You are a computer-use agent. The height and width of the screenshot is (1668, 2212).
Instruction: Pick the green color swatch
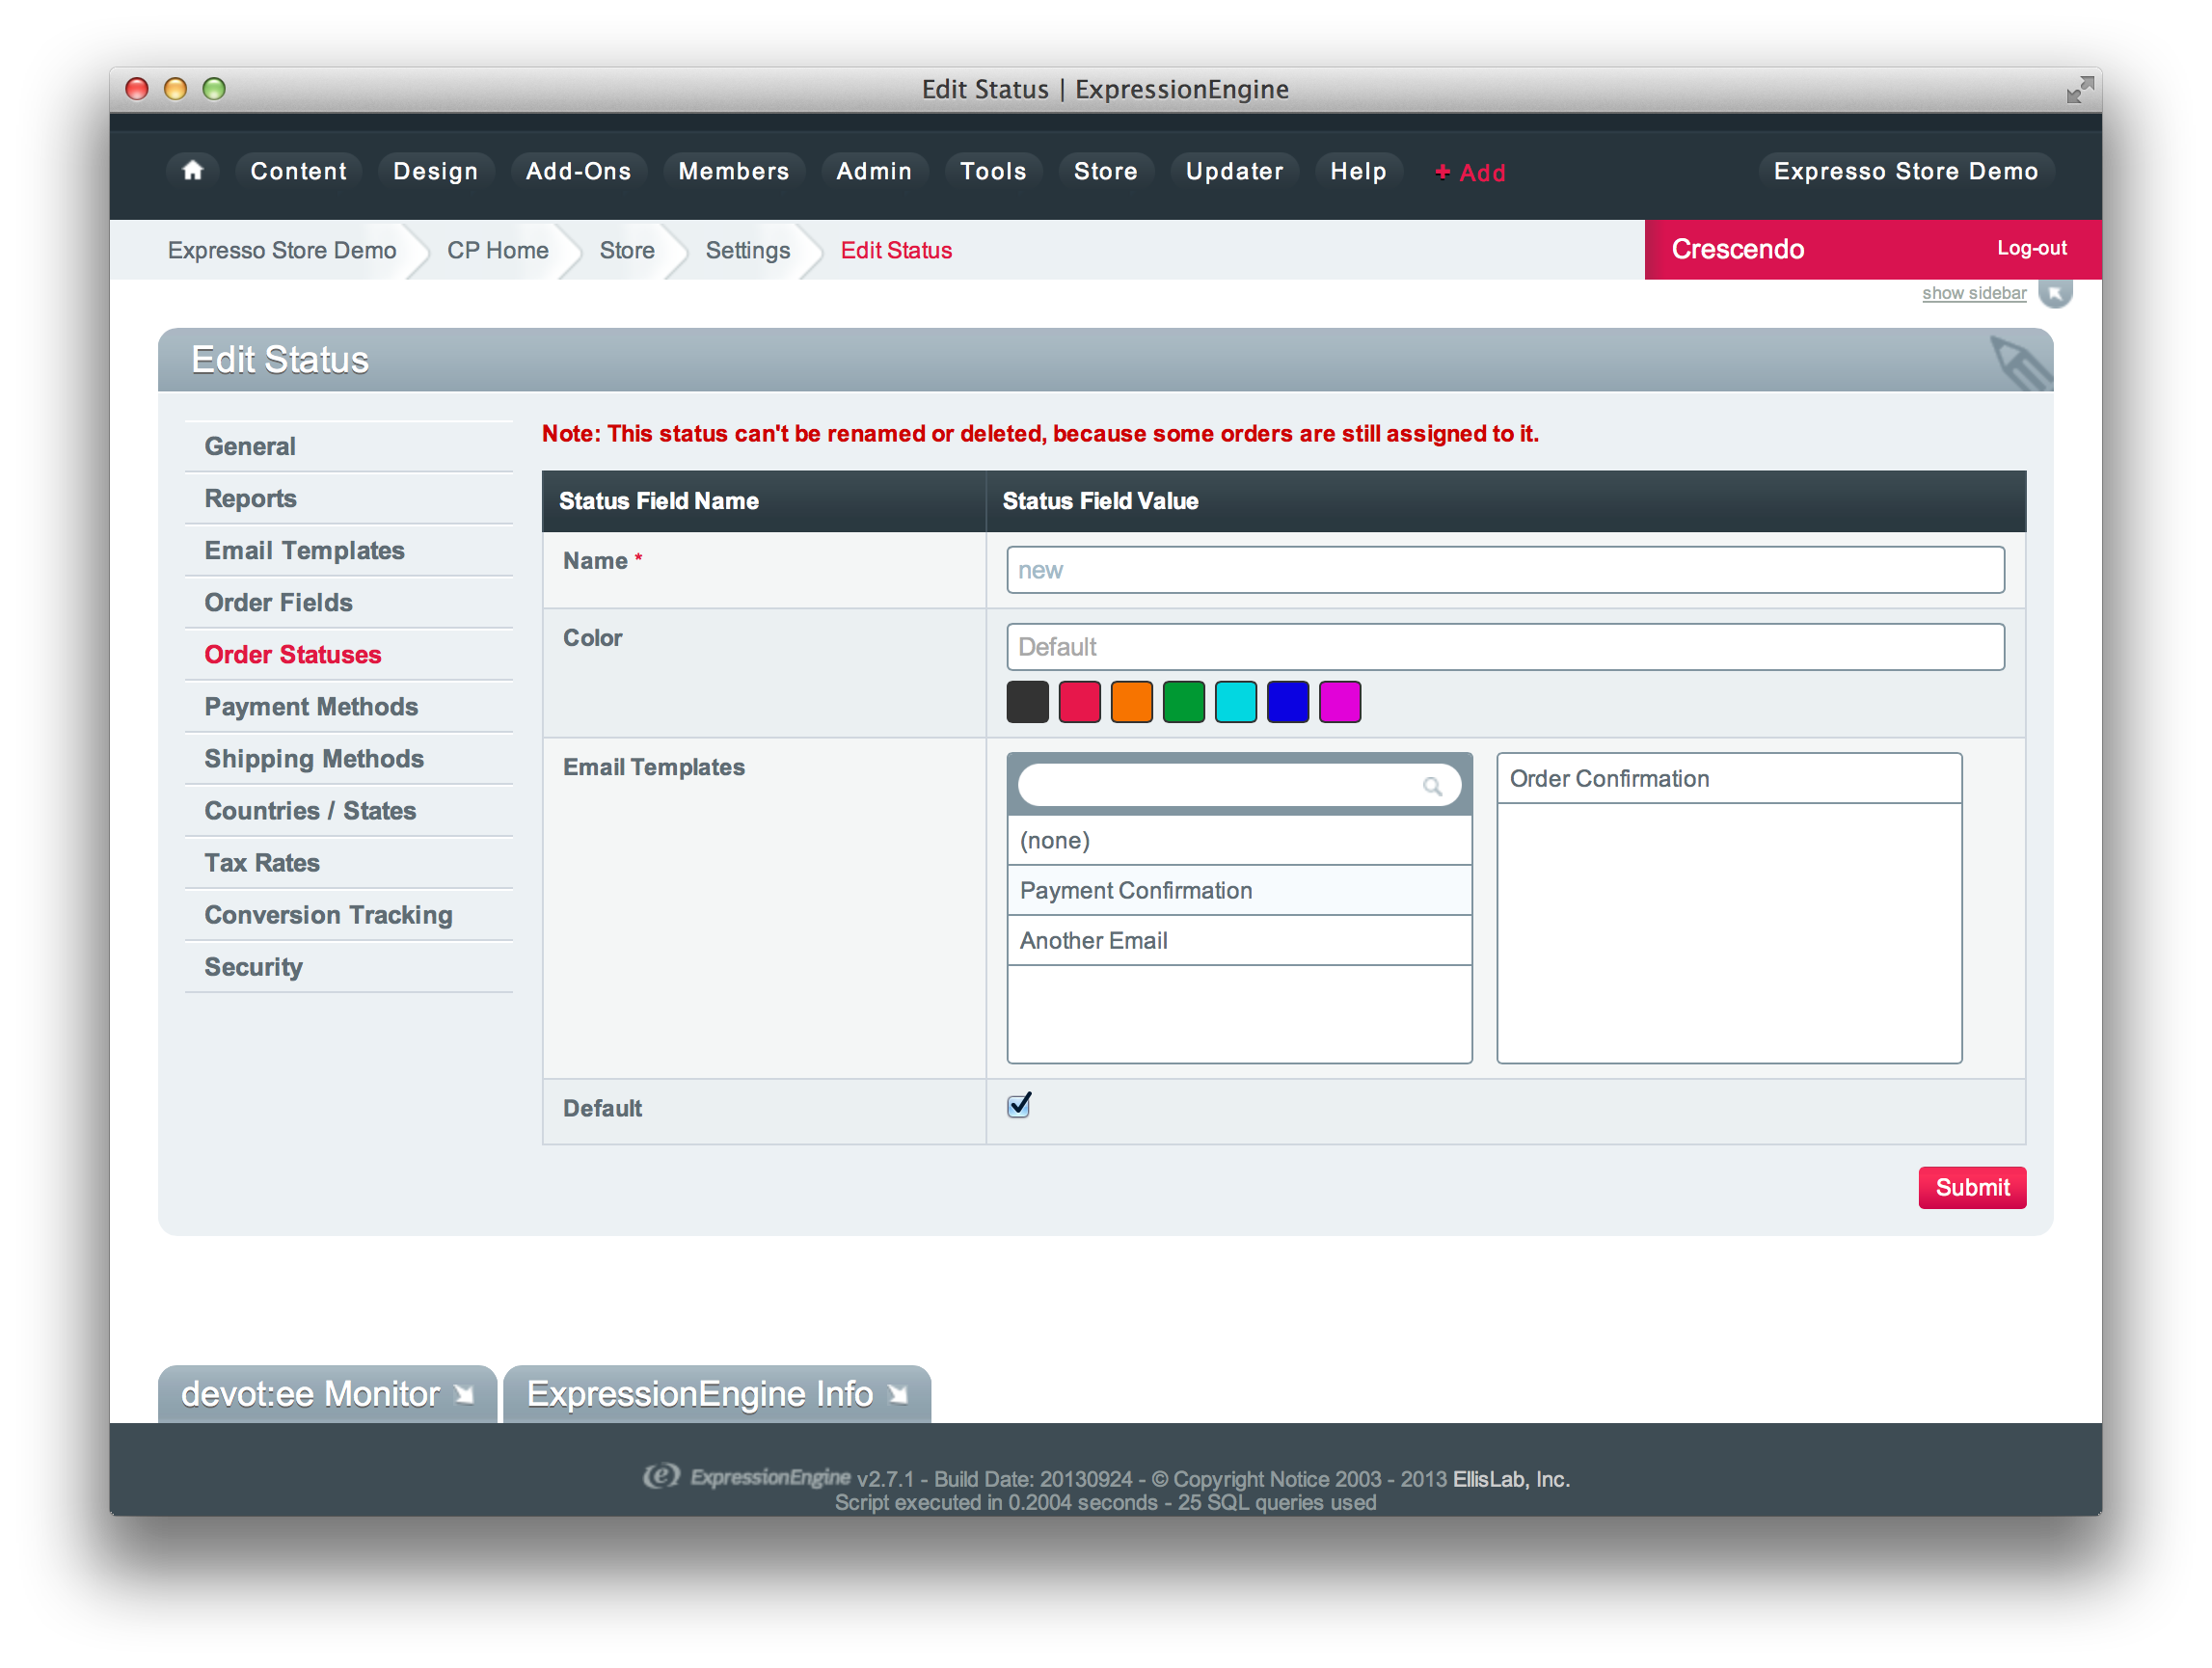coord(1183,702)
